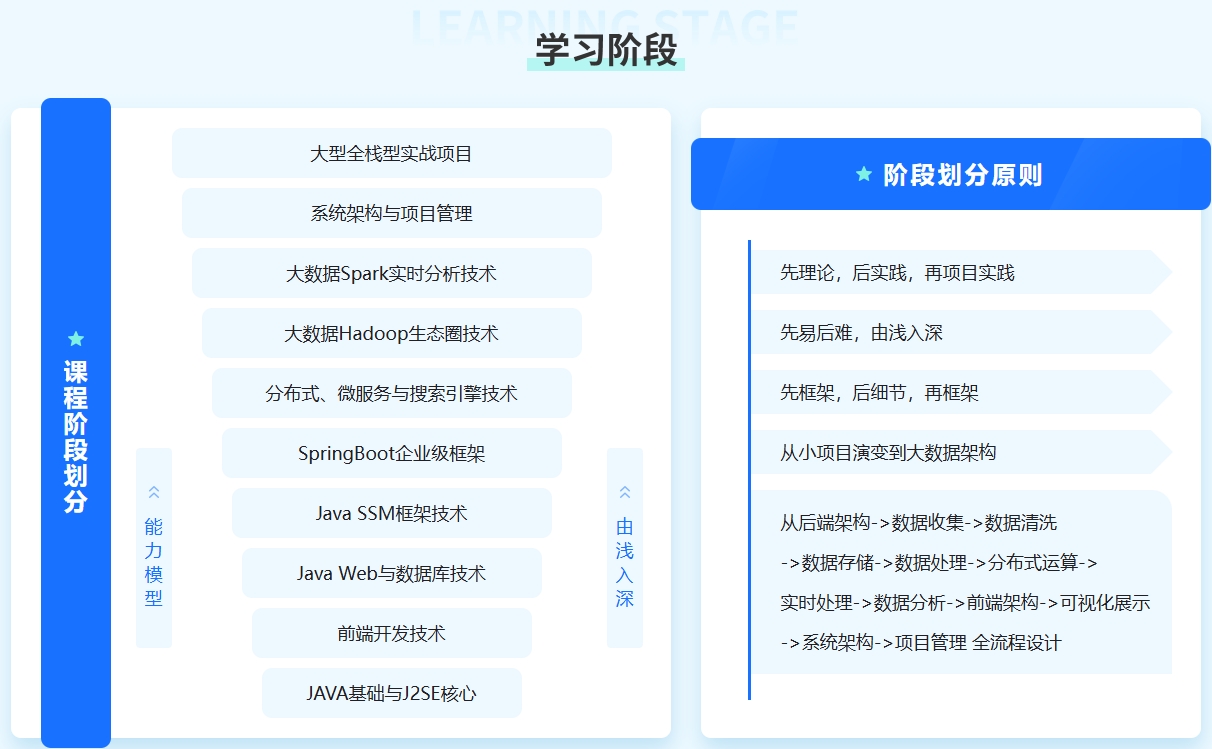Click the 课程阶段划分 vertical banner text
The width and height of the screenshot is (1212, 749).
[76, 436]
